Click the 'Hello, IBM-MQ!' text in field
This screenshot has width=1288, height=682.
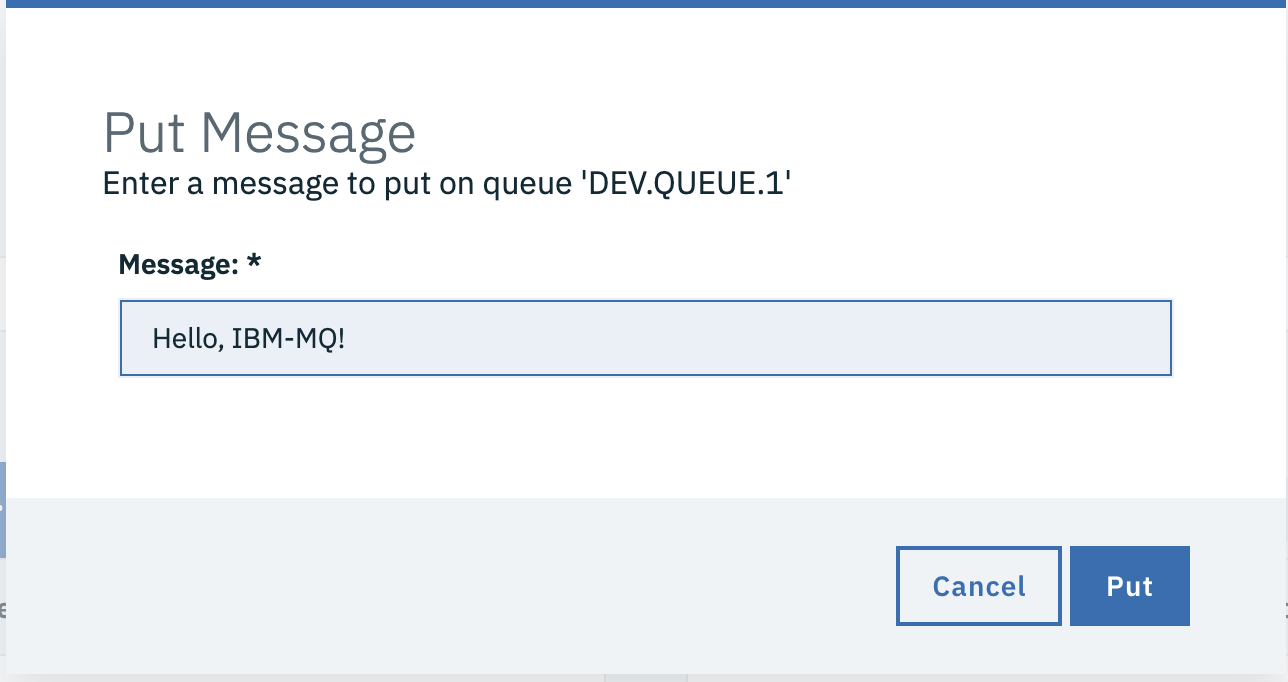(x=249, y=339)
